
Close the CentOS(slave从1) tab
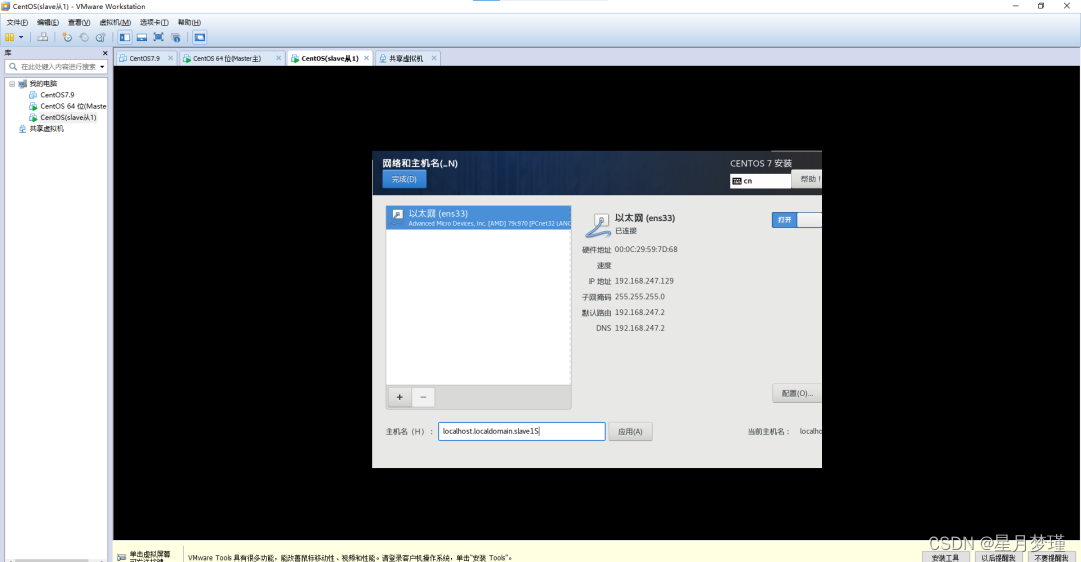pos(366,58)
